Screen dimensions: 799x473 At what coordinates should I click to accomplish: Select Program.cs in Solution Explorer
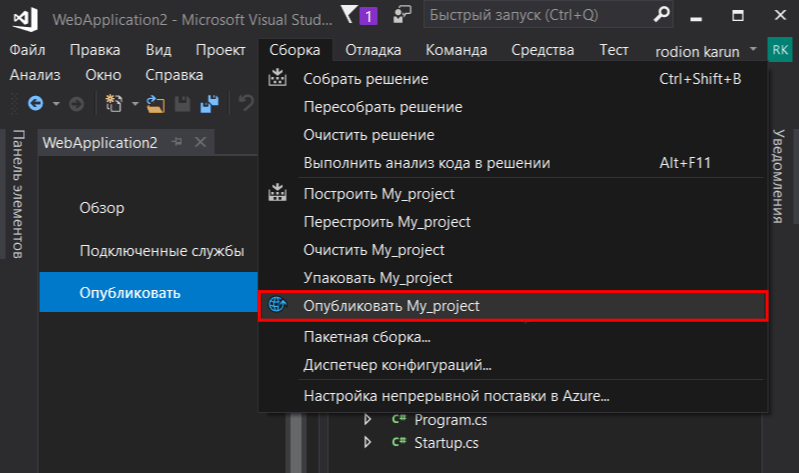[x=450, y=419]
